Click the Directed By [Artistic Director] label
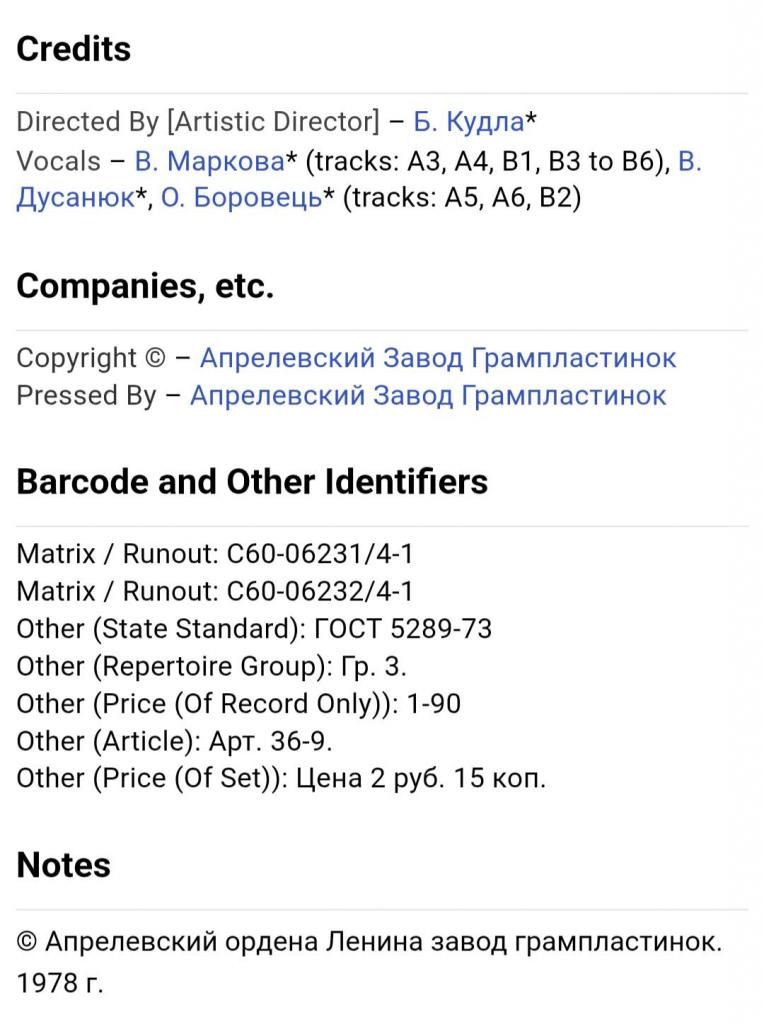The height and width of the screenshot is (1024, 764). point(198,123)
